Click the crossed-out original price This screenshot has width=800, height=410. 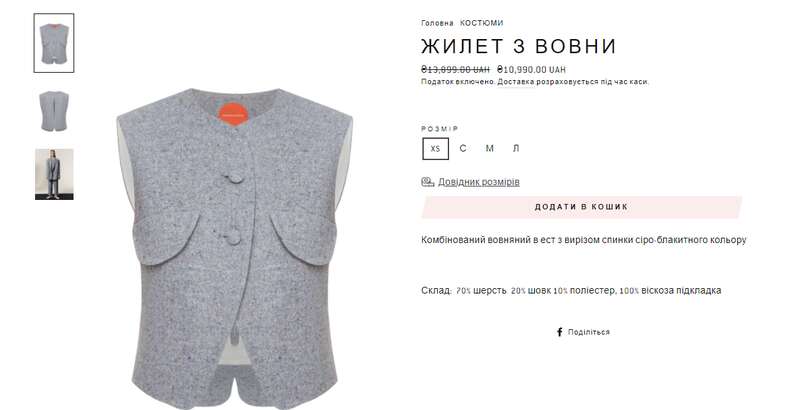tap(455, 69)
